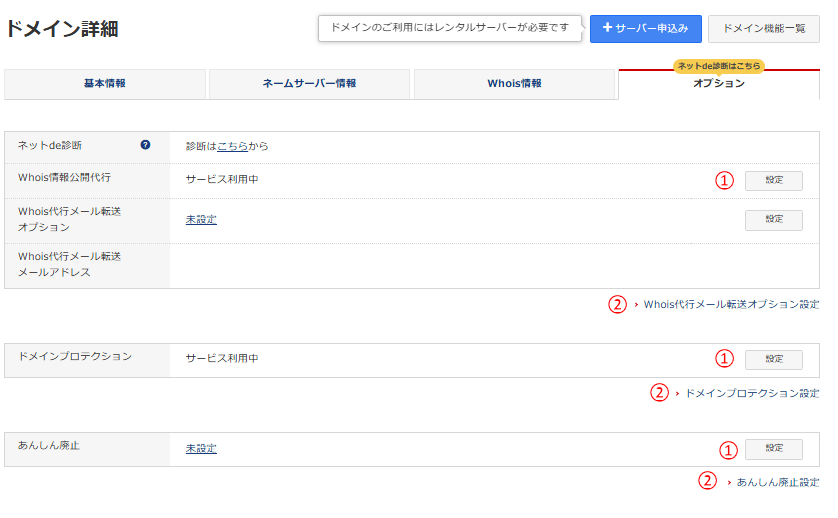Viewport: 838px width, 518px height.
Task: Click the ドメイン詳細 page heading
Action: pyautogui.click(x=62, y=29)
